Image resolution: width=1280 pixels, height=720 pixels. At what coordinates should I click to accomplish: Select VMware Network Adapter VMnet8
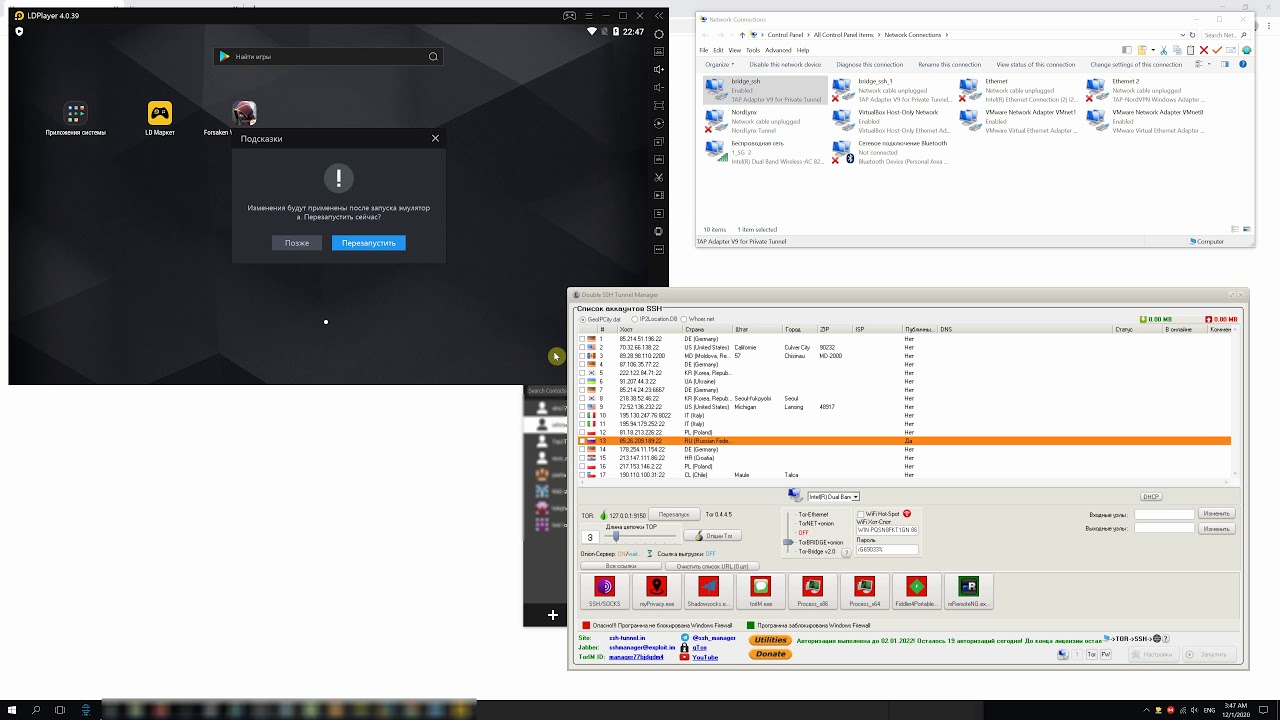(1148, 121)
